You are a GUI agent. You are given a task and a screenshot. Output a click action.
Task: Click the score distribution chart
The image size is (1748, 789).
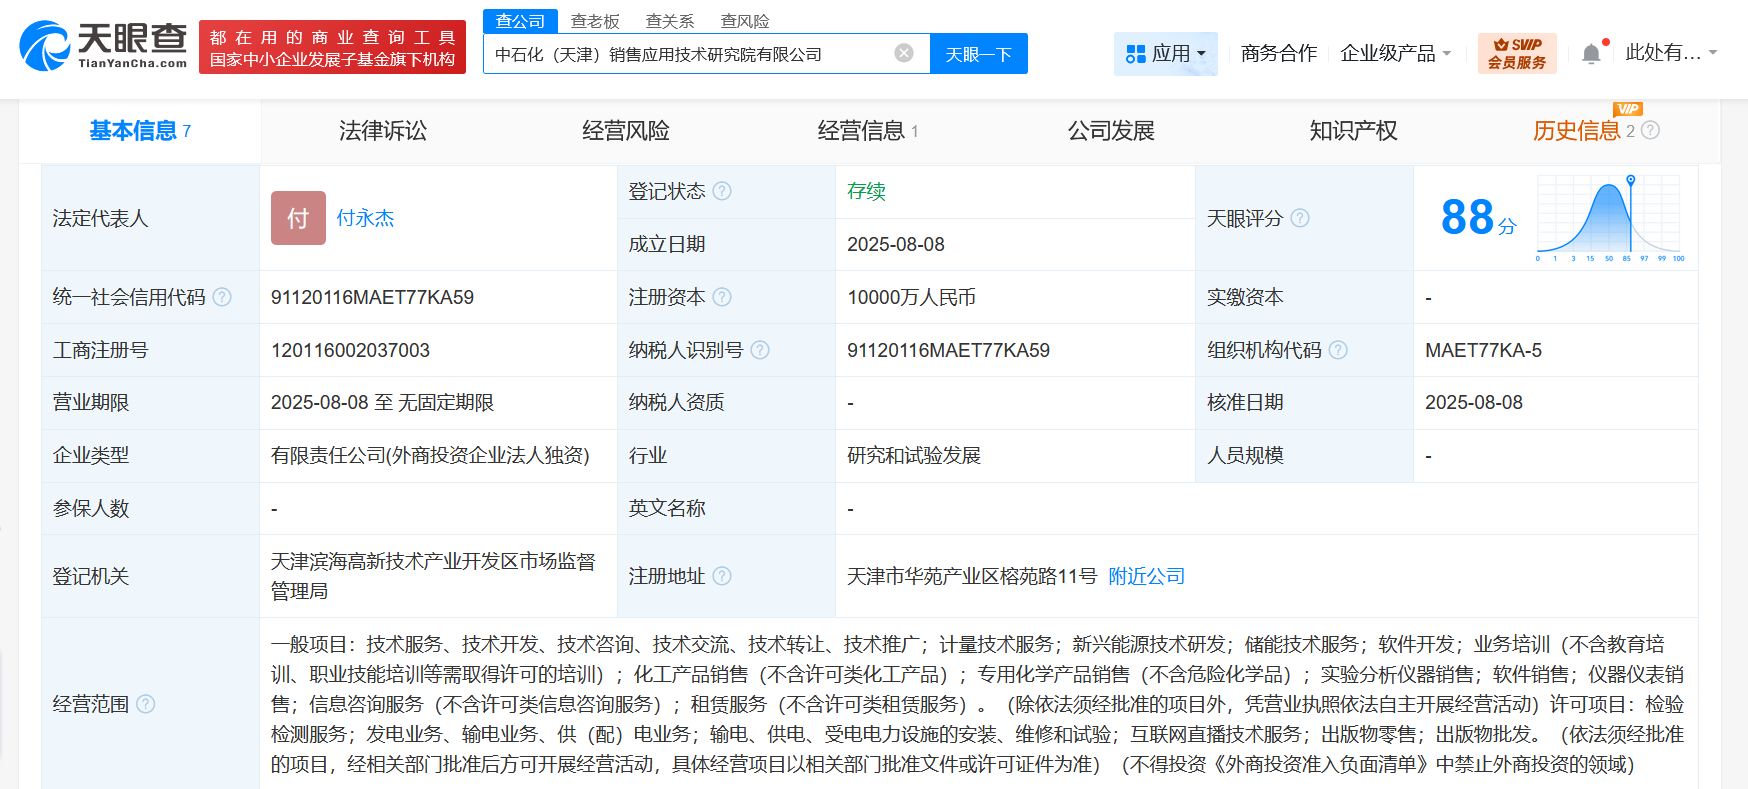tap(1609, 218)
